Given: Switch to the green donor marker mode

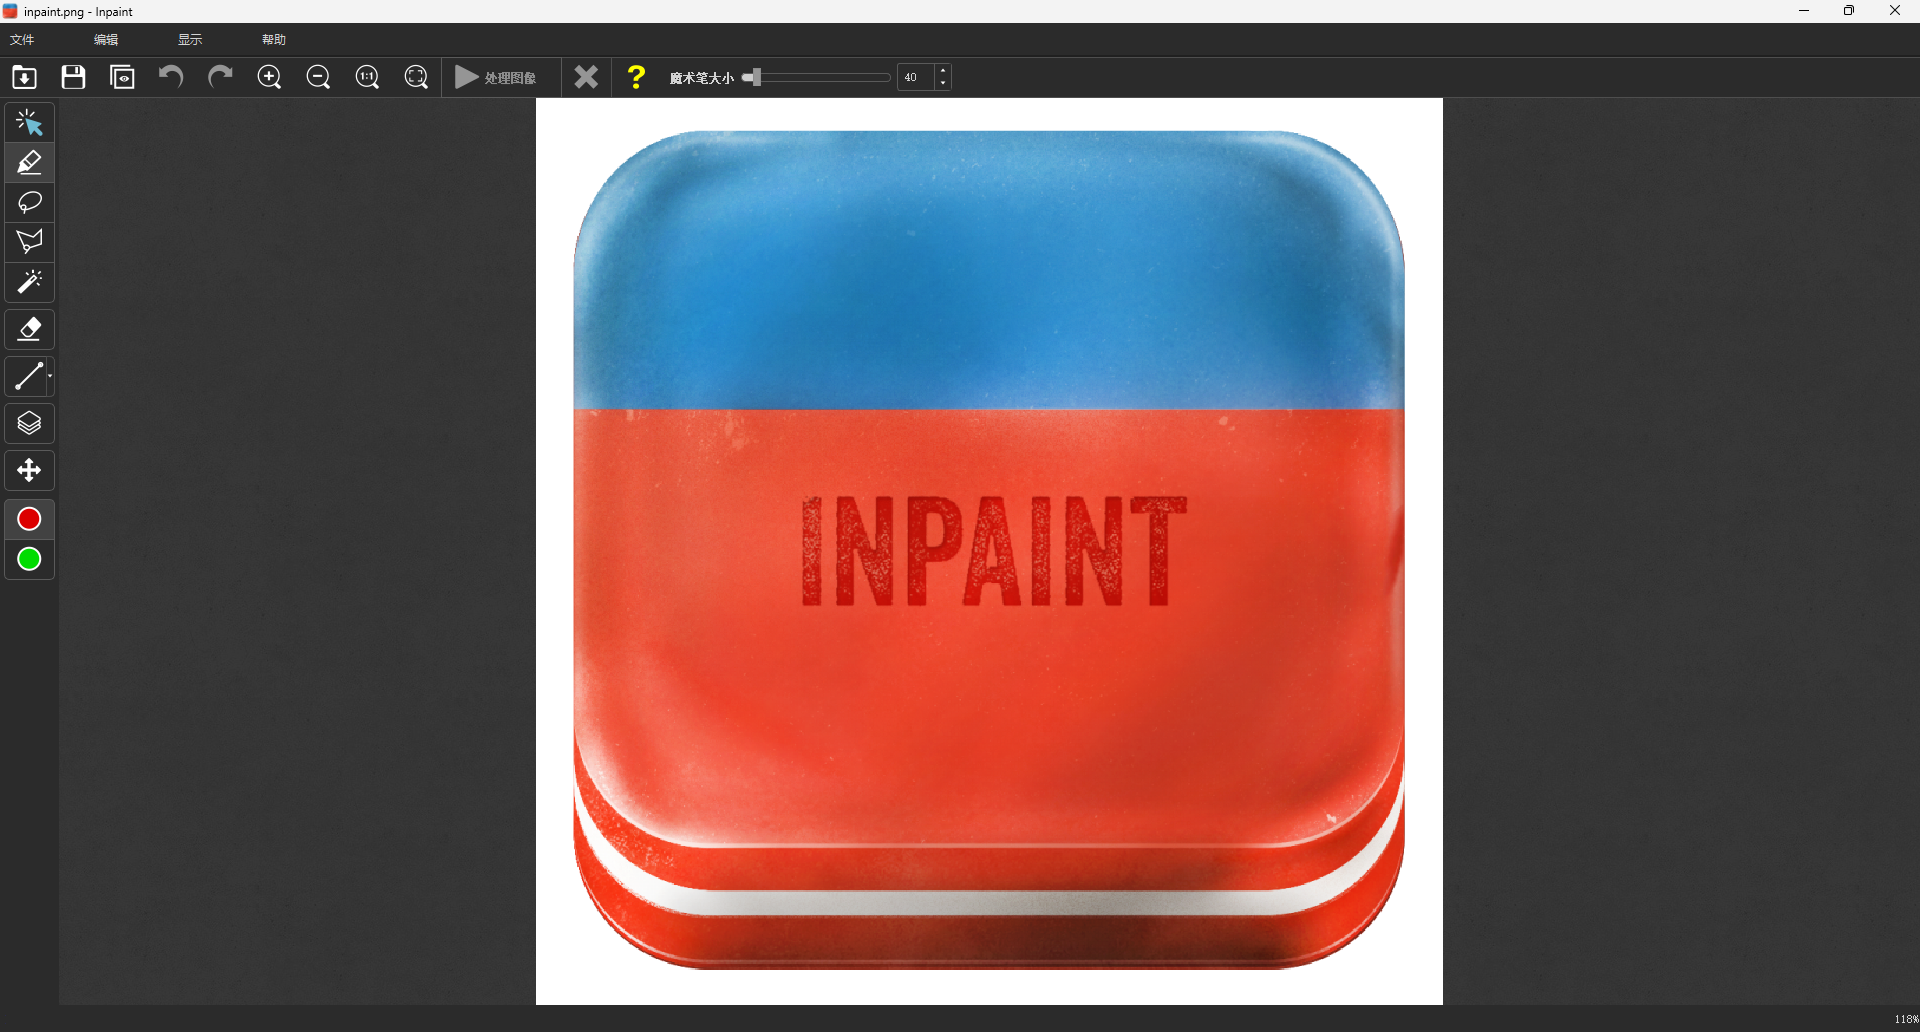Looking at the screenshot, I should pyautogui.click(x=28, y=559).
